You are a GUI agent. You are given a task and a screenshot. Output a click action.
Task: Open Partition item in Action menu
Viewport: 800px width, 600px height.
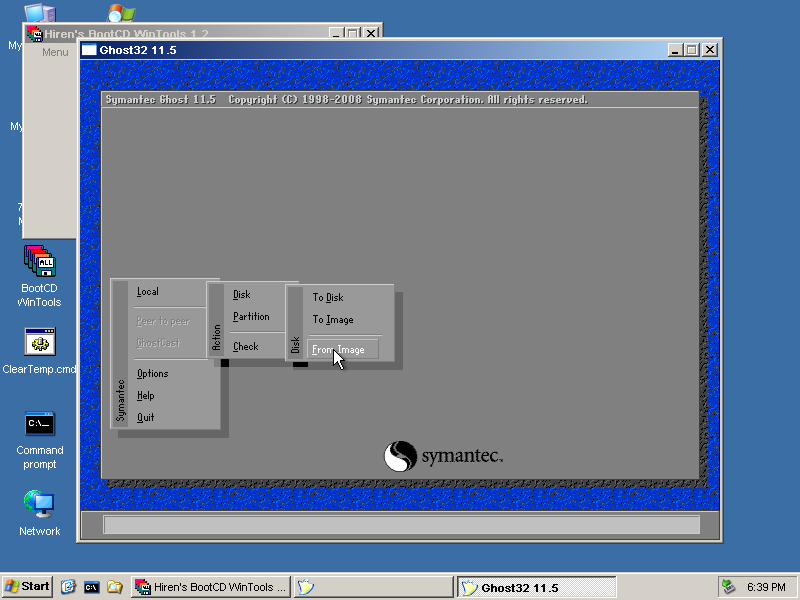click(x=251, y=316)
